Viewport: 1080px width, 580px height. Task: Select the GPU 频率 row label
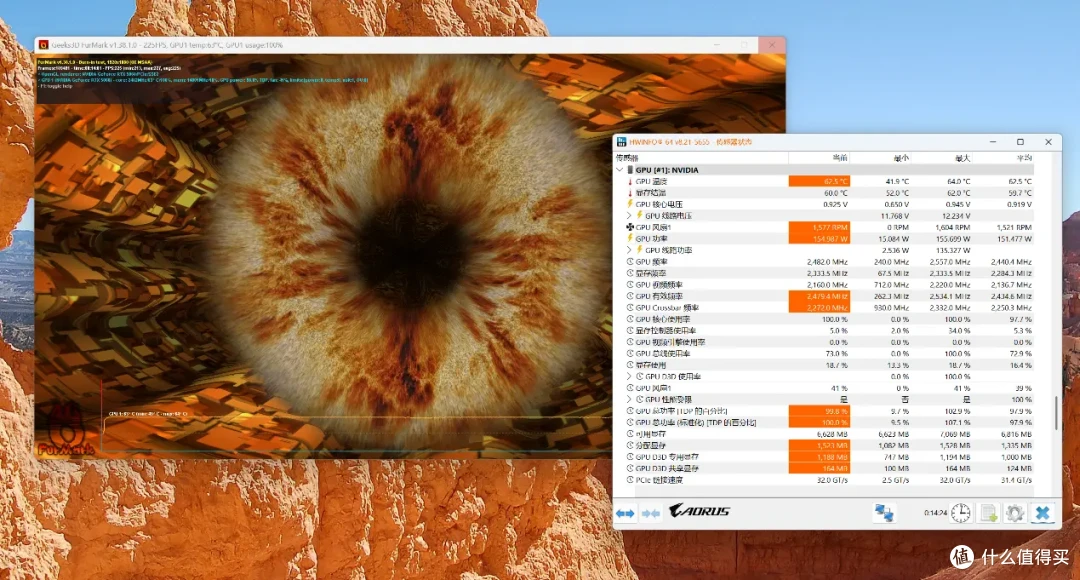pyautogui.click(x=651, y=262)
